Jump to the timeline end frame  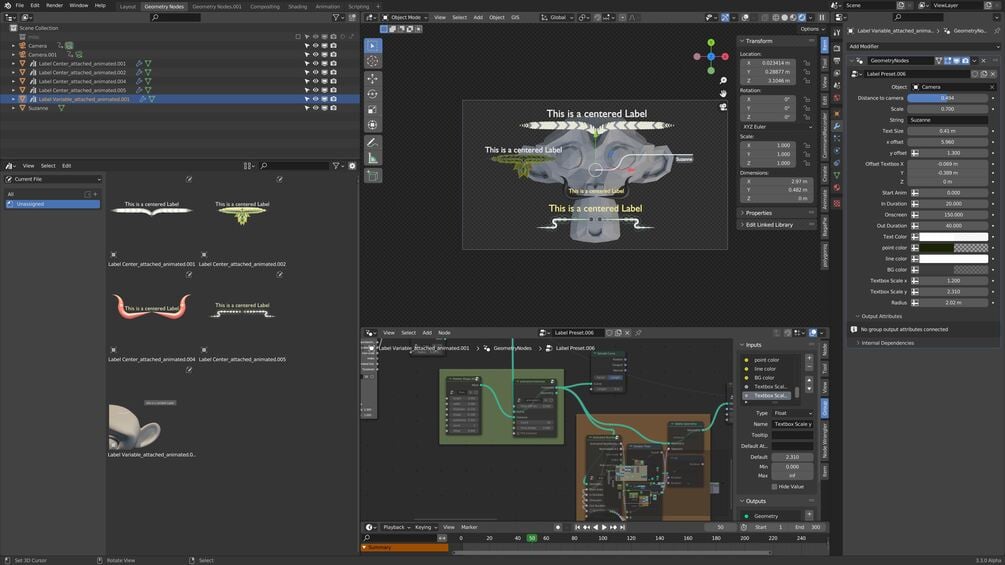622,527
